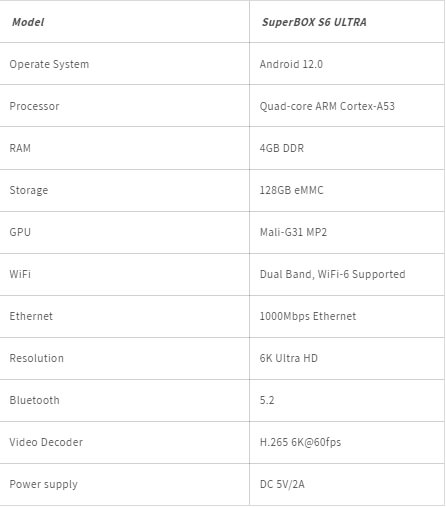Click the RAM row label
Viewport: 446px width, 507px height.
pos(20,148)
